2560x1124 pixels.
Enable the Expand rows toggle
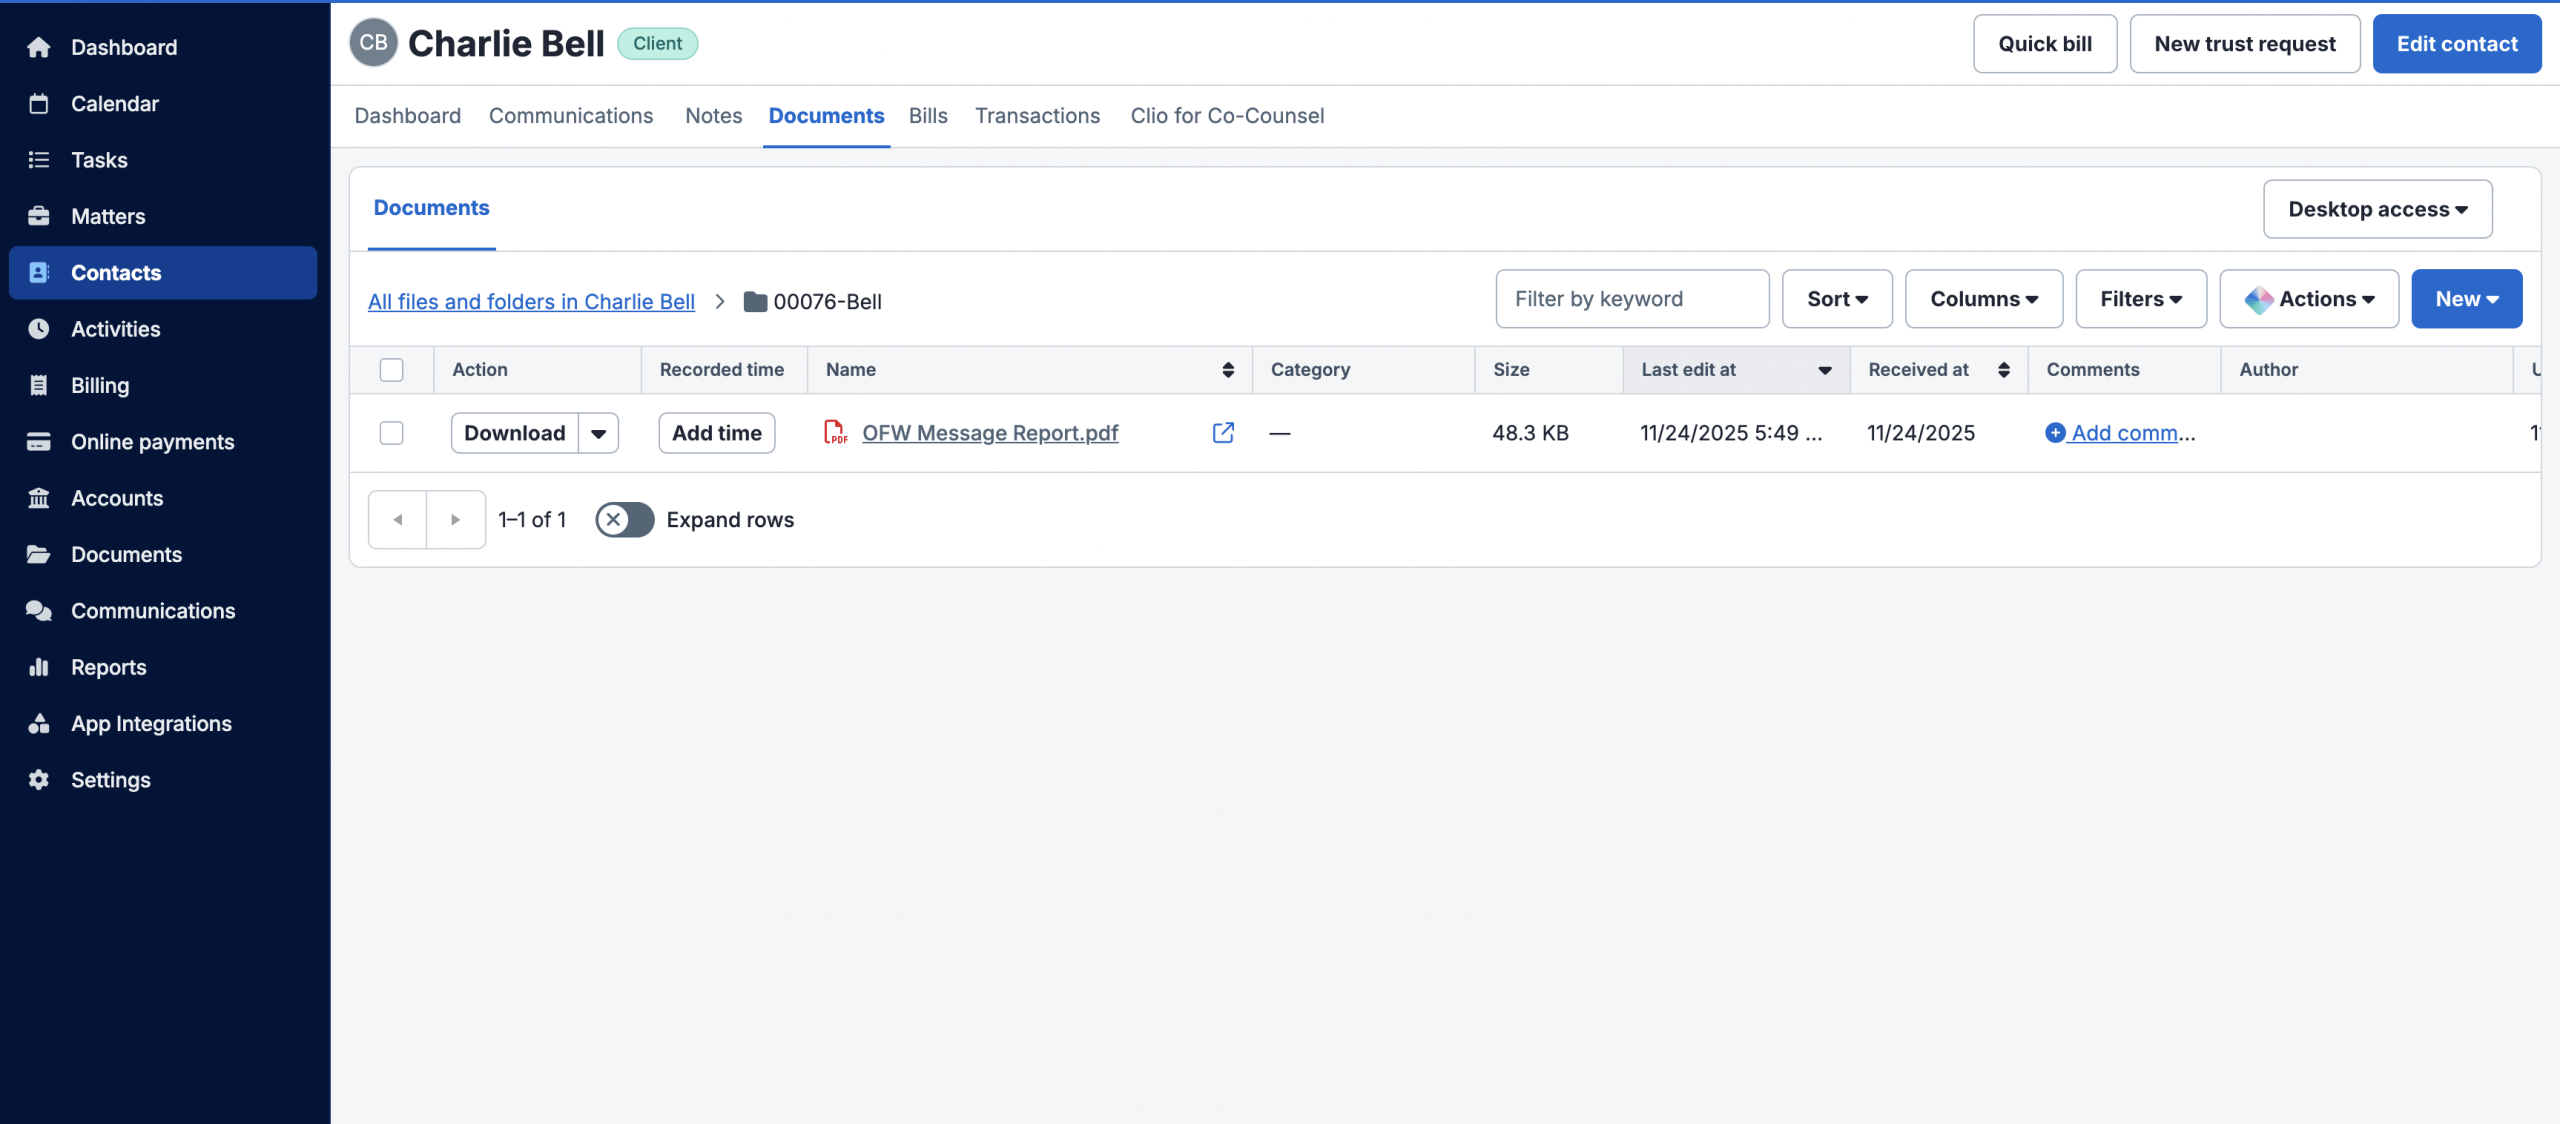624,520
